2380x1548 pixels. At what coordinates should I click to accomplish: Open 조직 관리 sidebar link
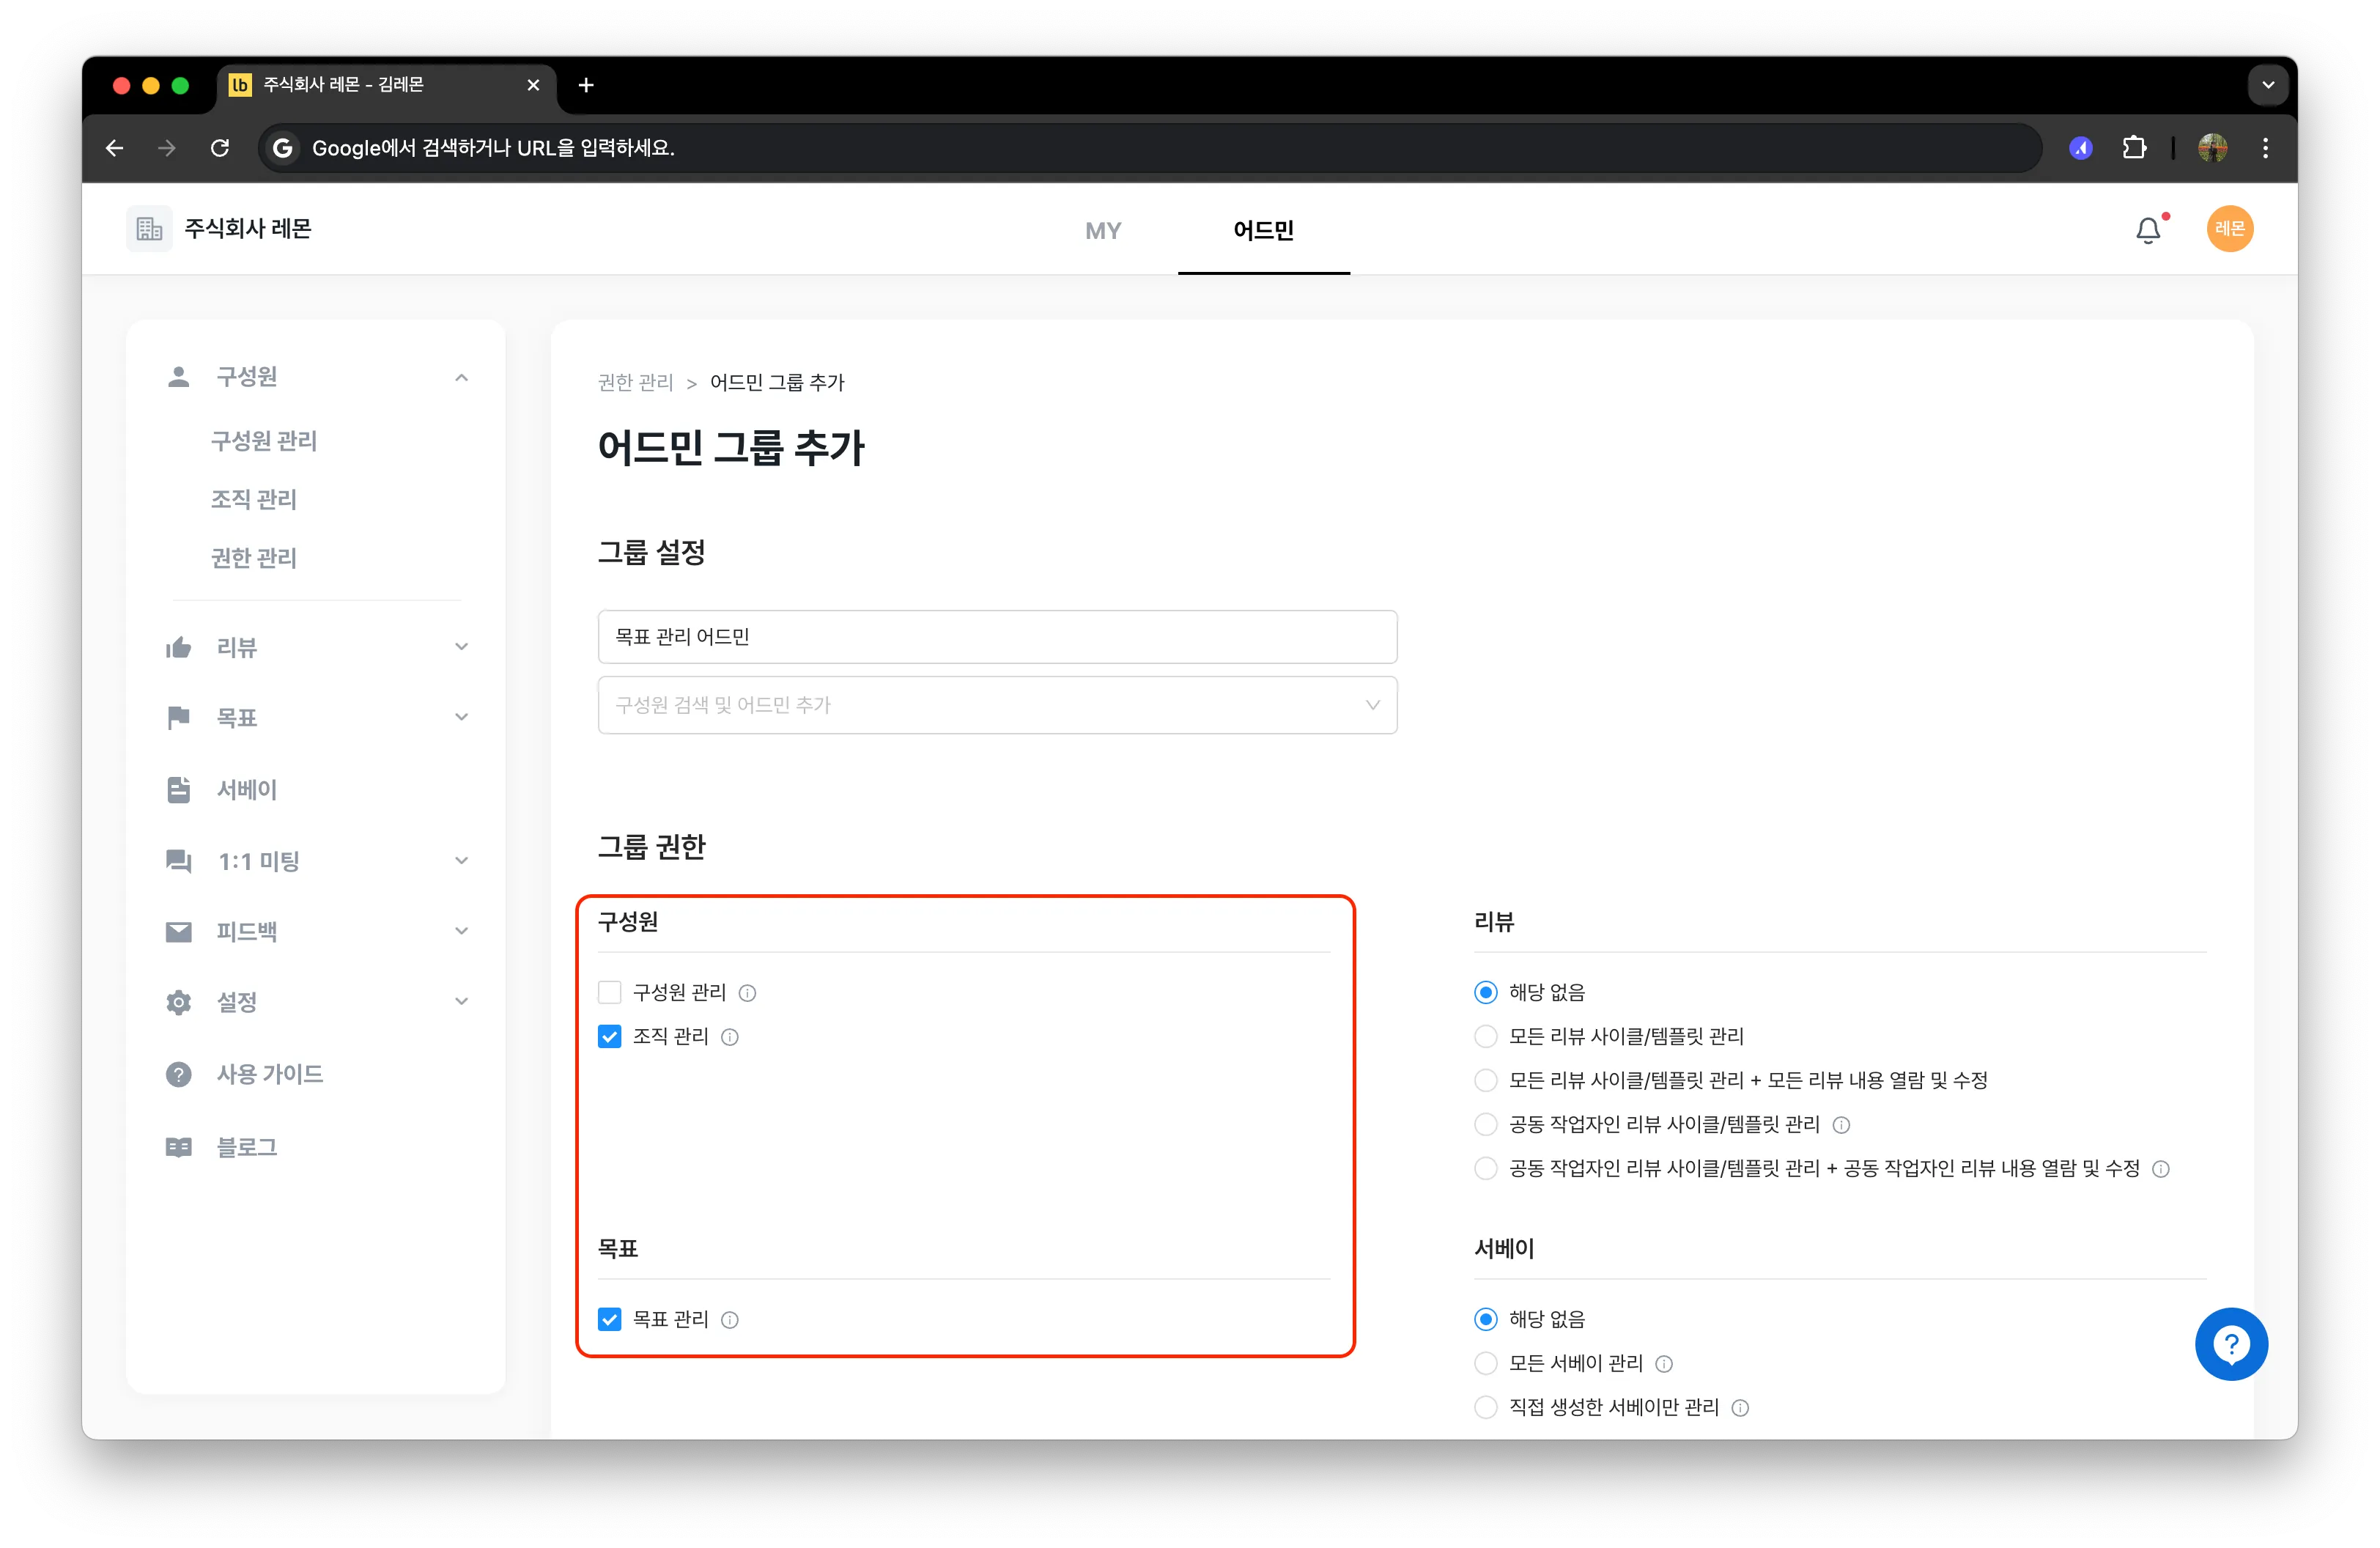[x=253, y=499]
